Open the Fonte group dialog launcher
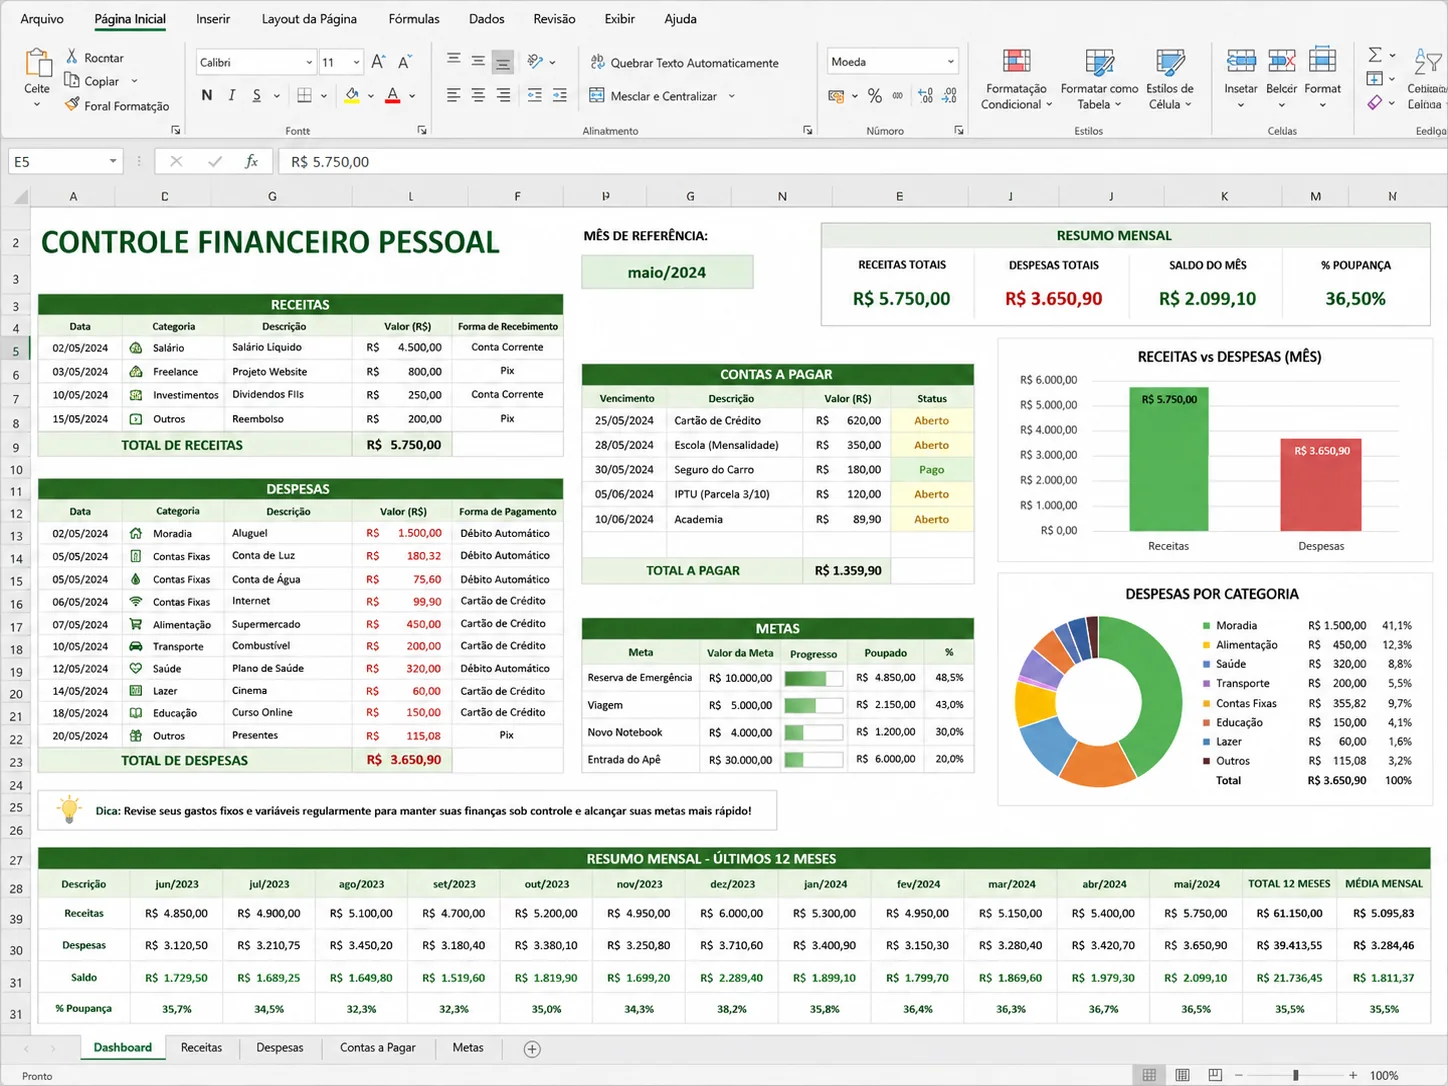 click(422, 130)
